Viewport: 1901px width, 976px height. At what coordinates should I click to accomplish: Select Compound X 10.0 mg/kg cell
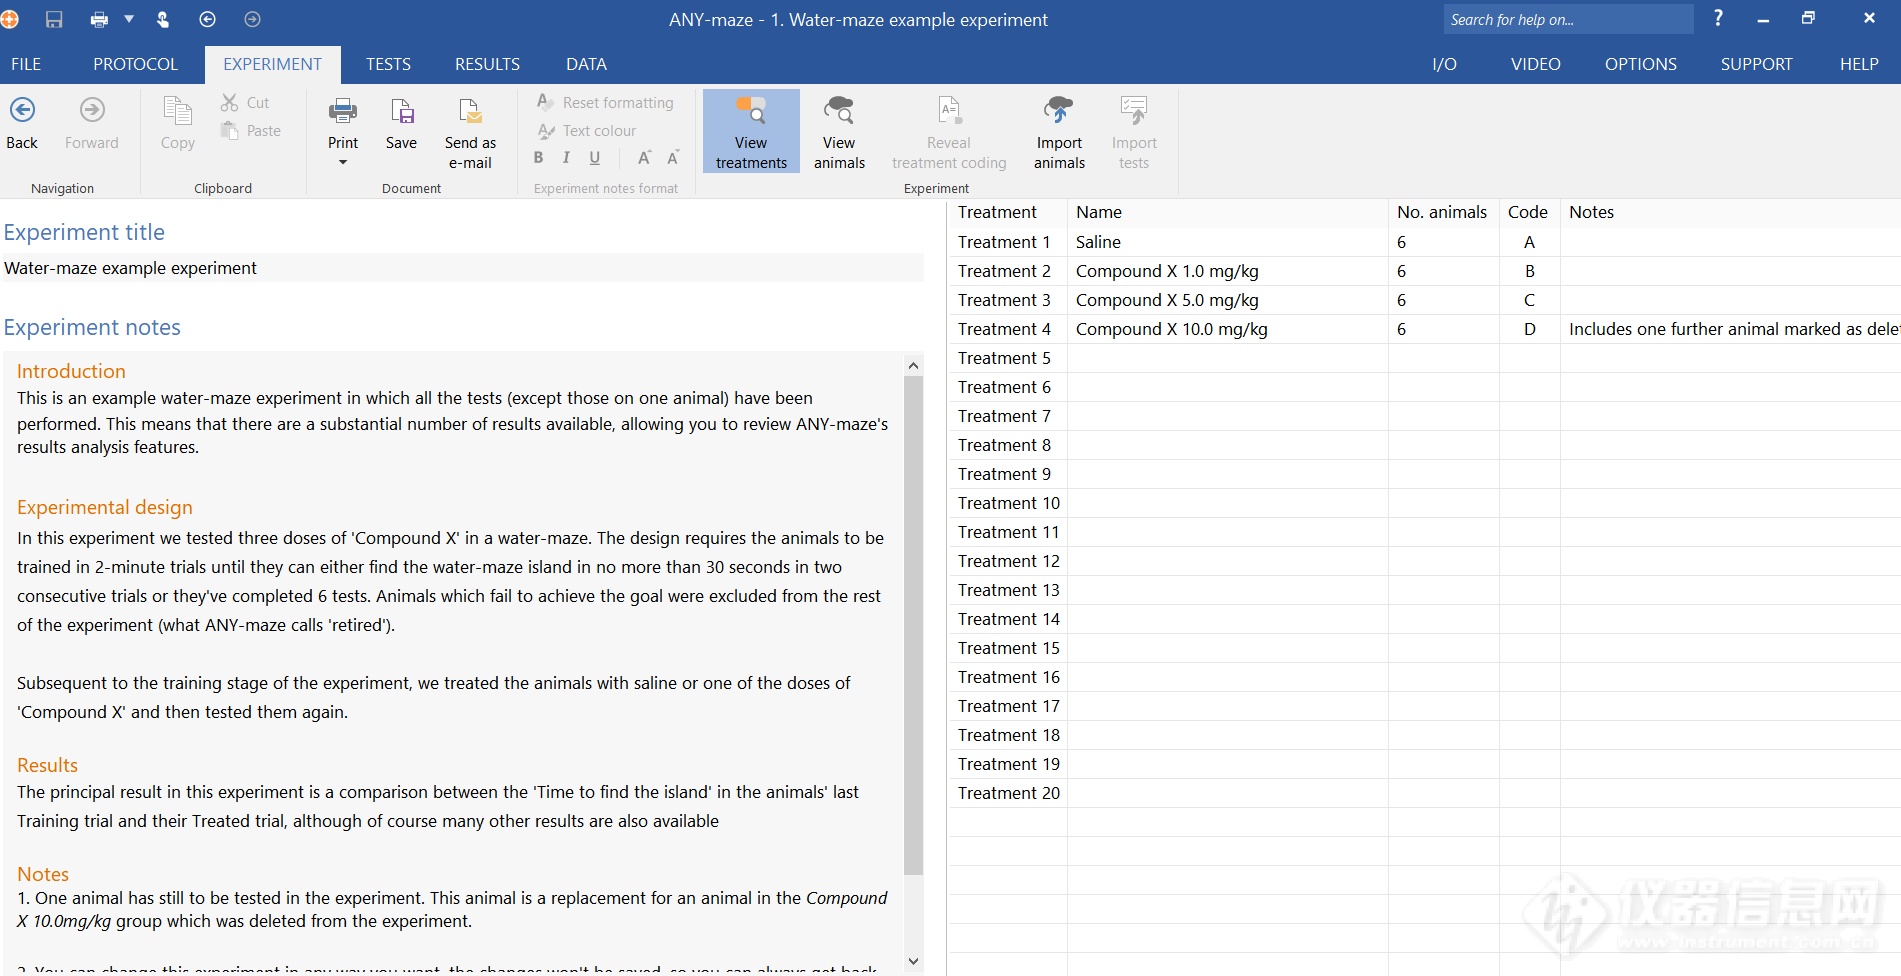(x=1227, y=329)
